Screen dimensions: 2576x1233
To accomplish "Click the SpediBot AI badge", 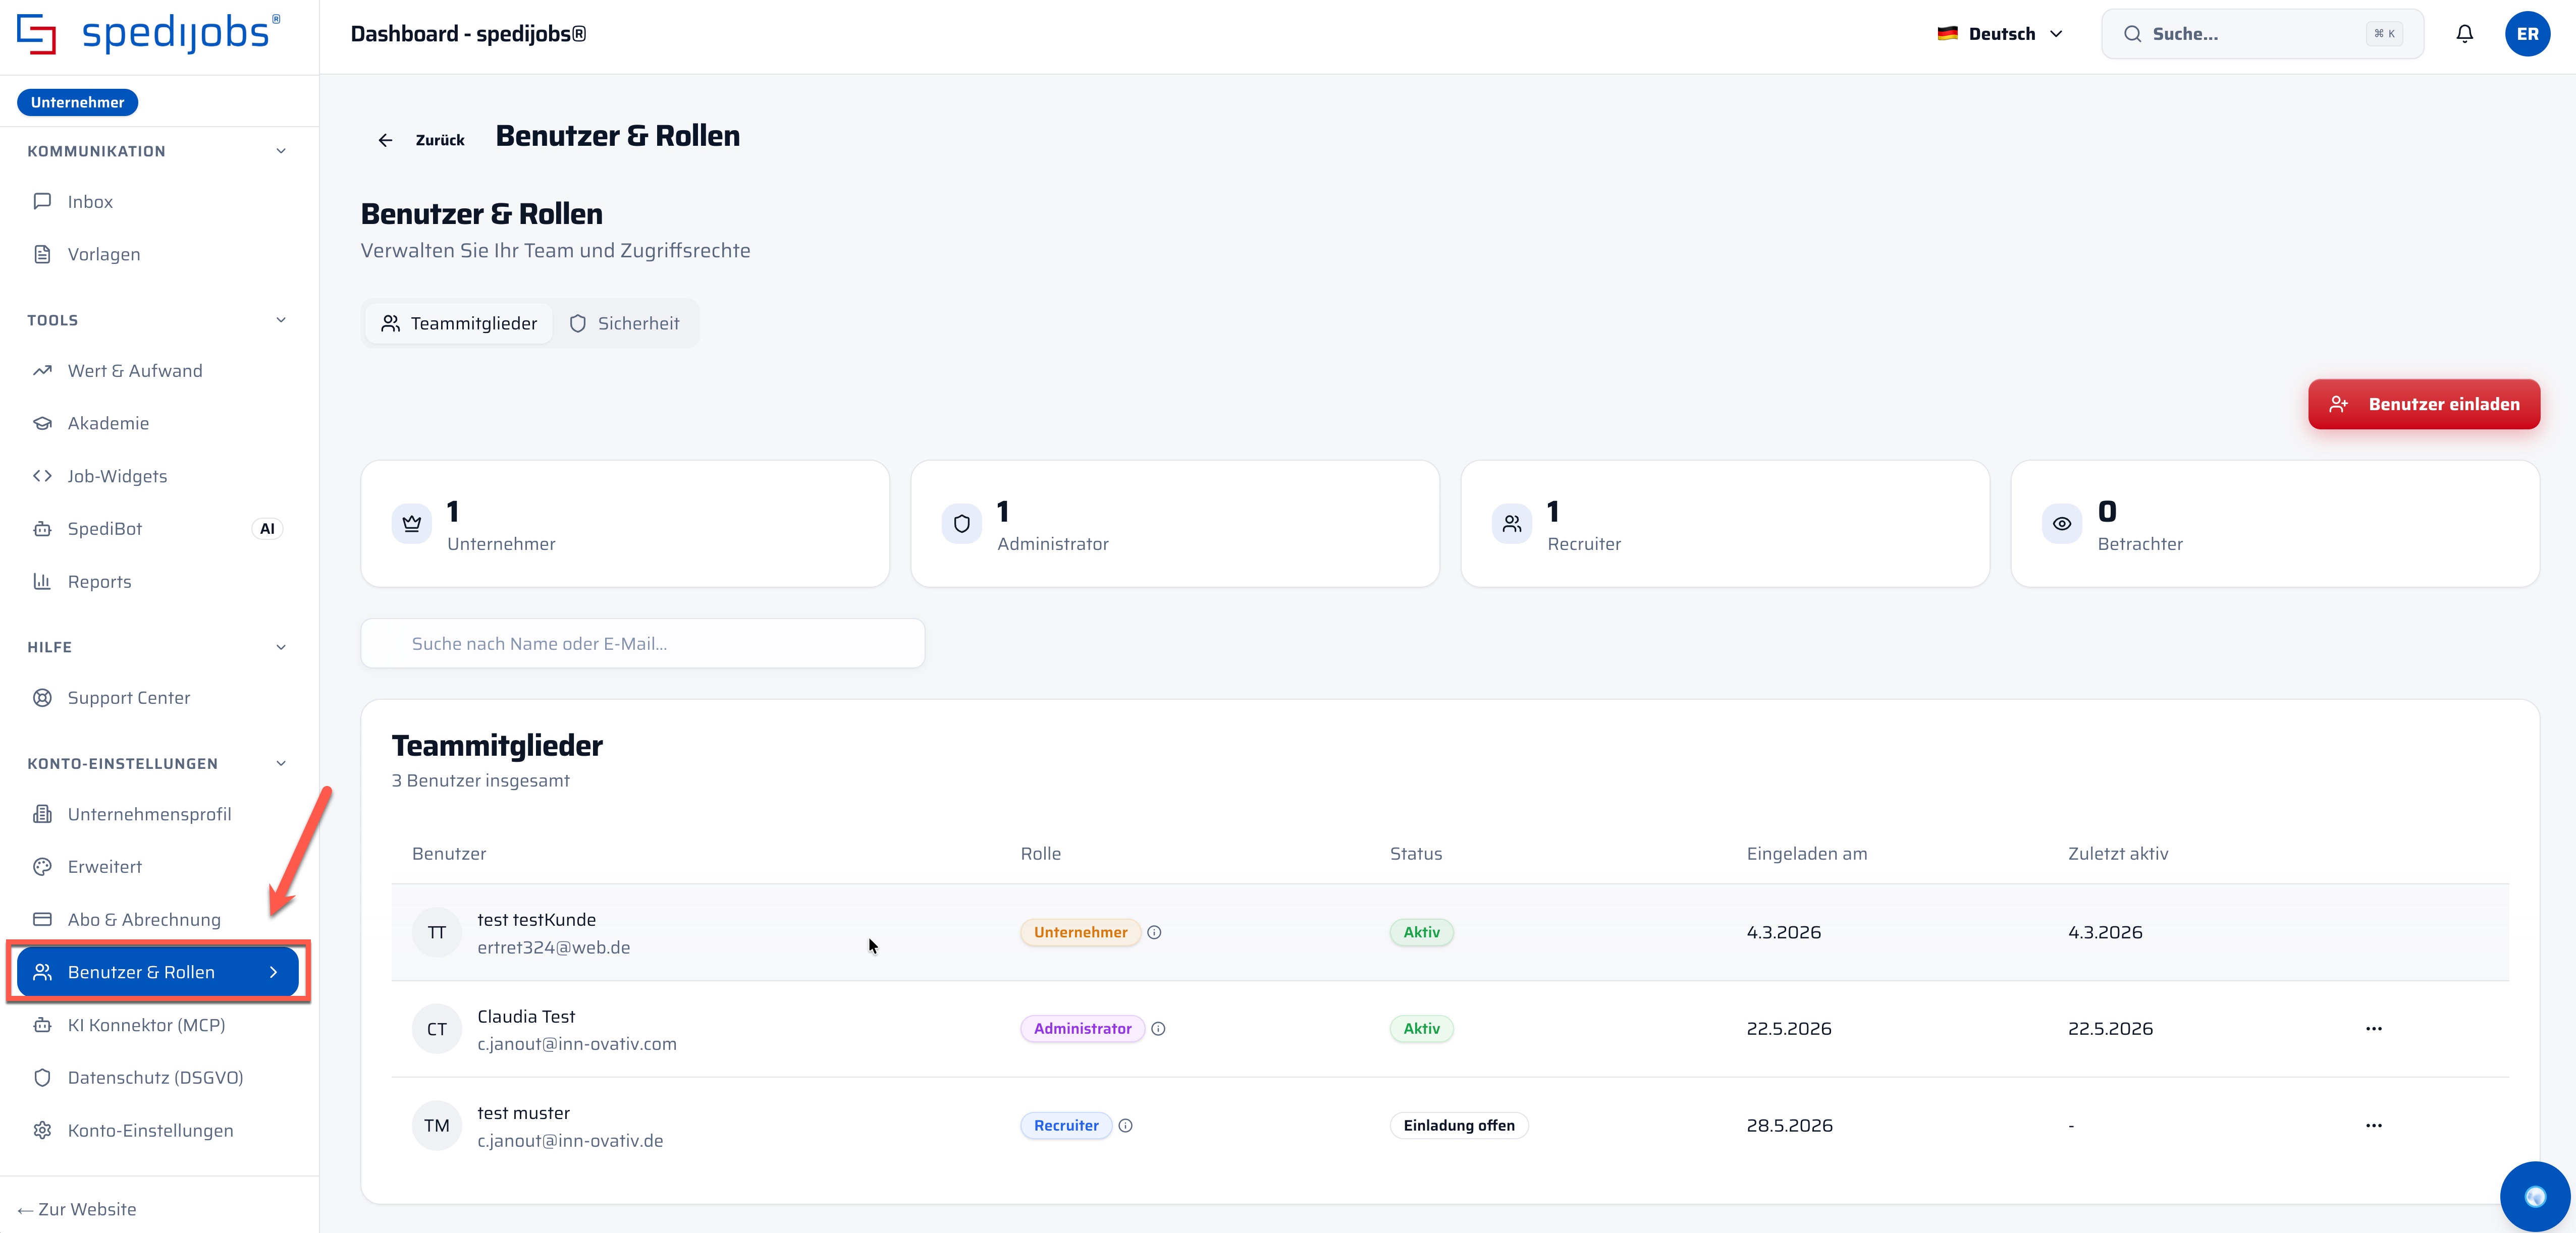I will tap(267, 529).
